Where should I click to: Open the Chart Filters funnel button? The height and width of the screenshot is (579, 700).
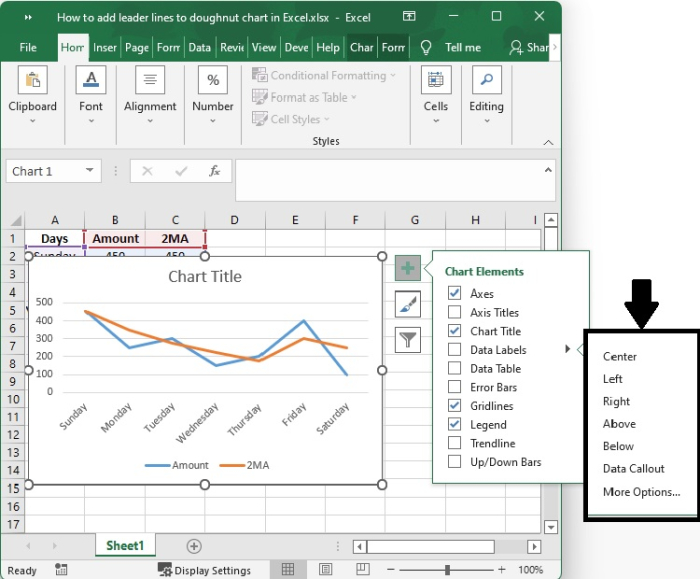click(408, 340)
